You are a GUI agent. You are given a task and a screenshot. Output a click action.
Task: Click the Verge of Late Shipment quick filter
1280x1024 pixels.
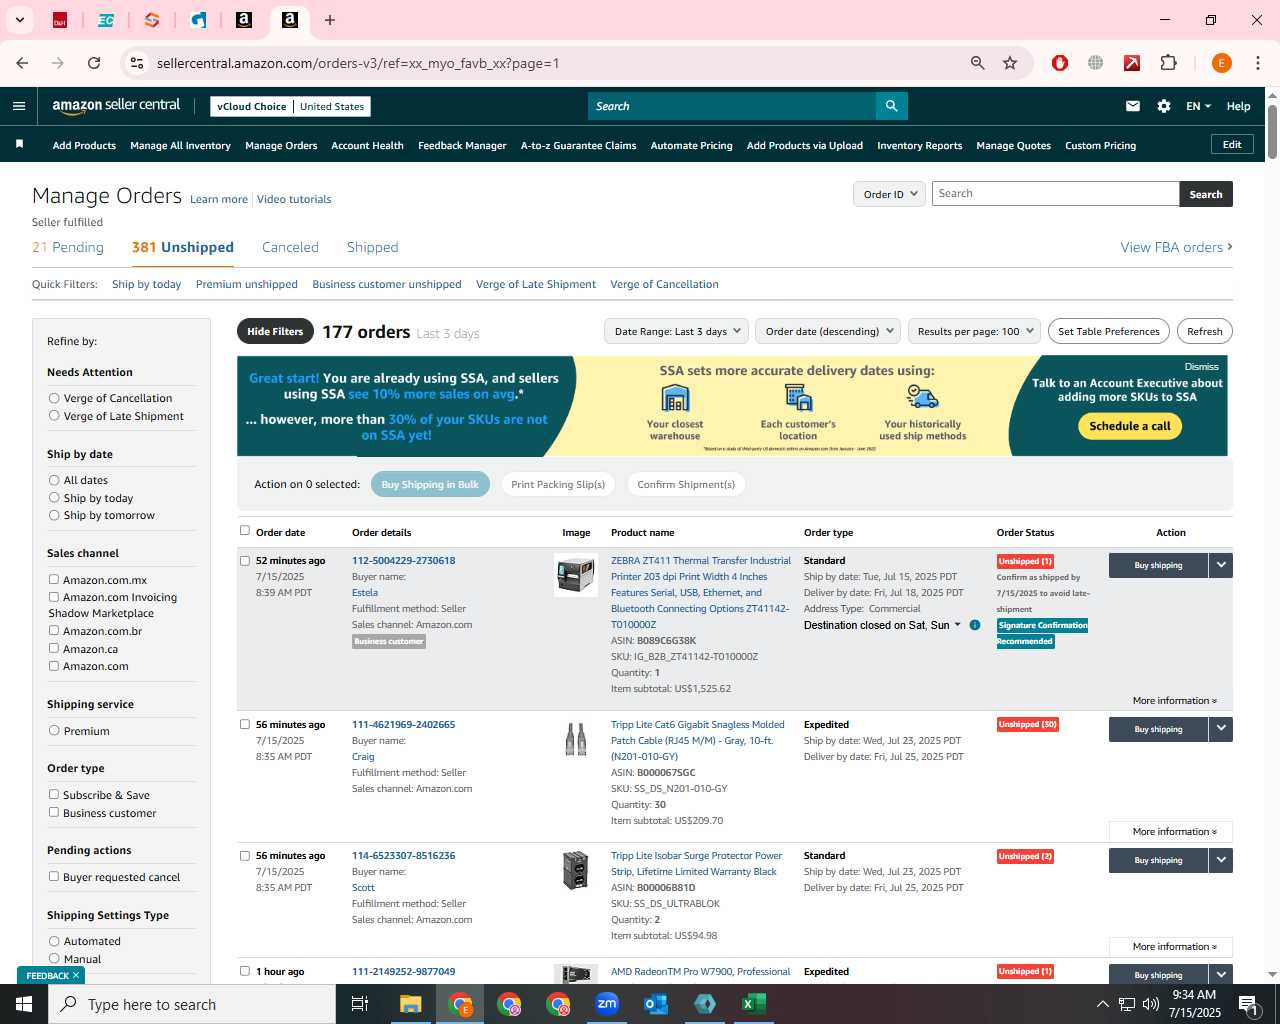click(x=536, y=284)
